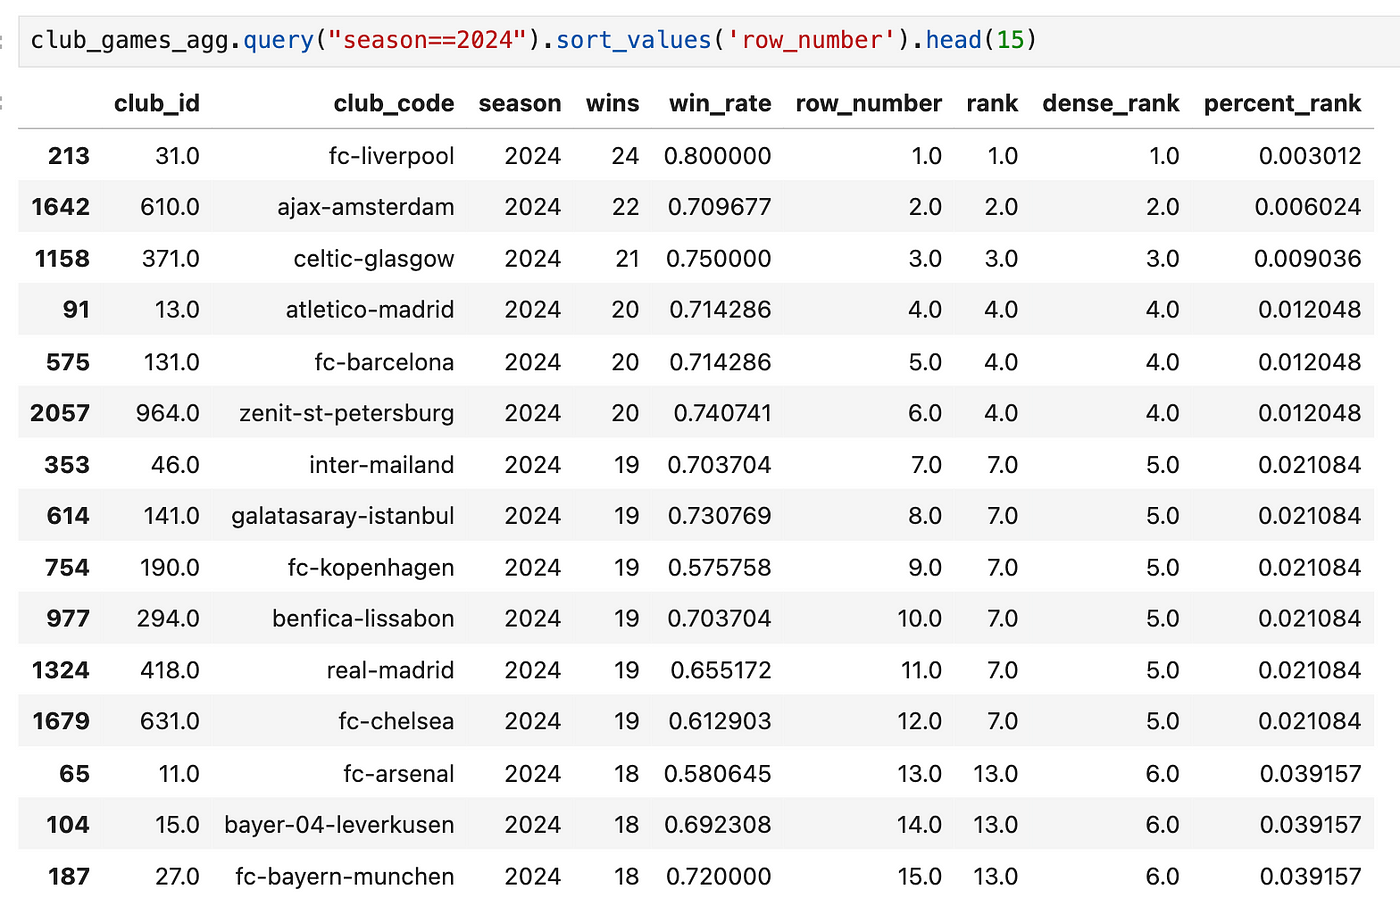Click club_id value 294.0

click(168, 619)
